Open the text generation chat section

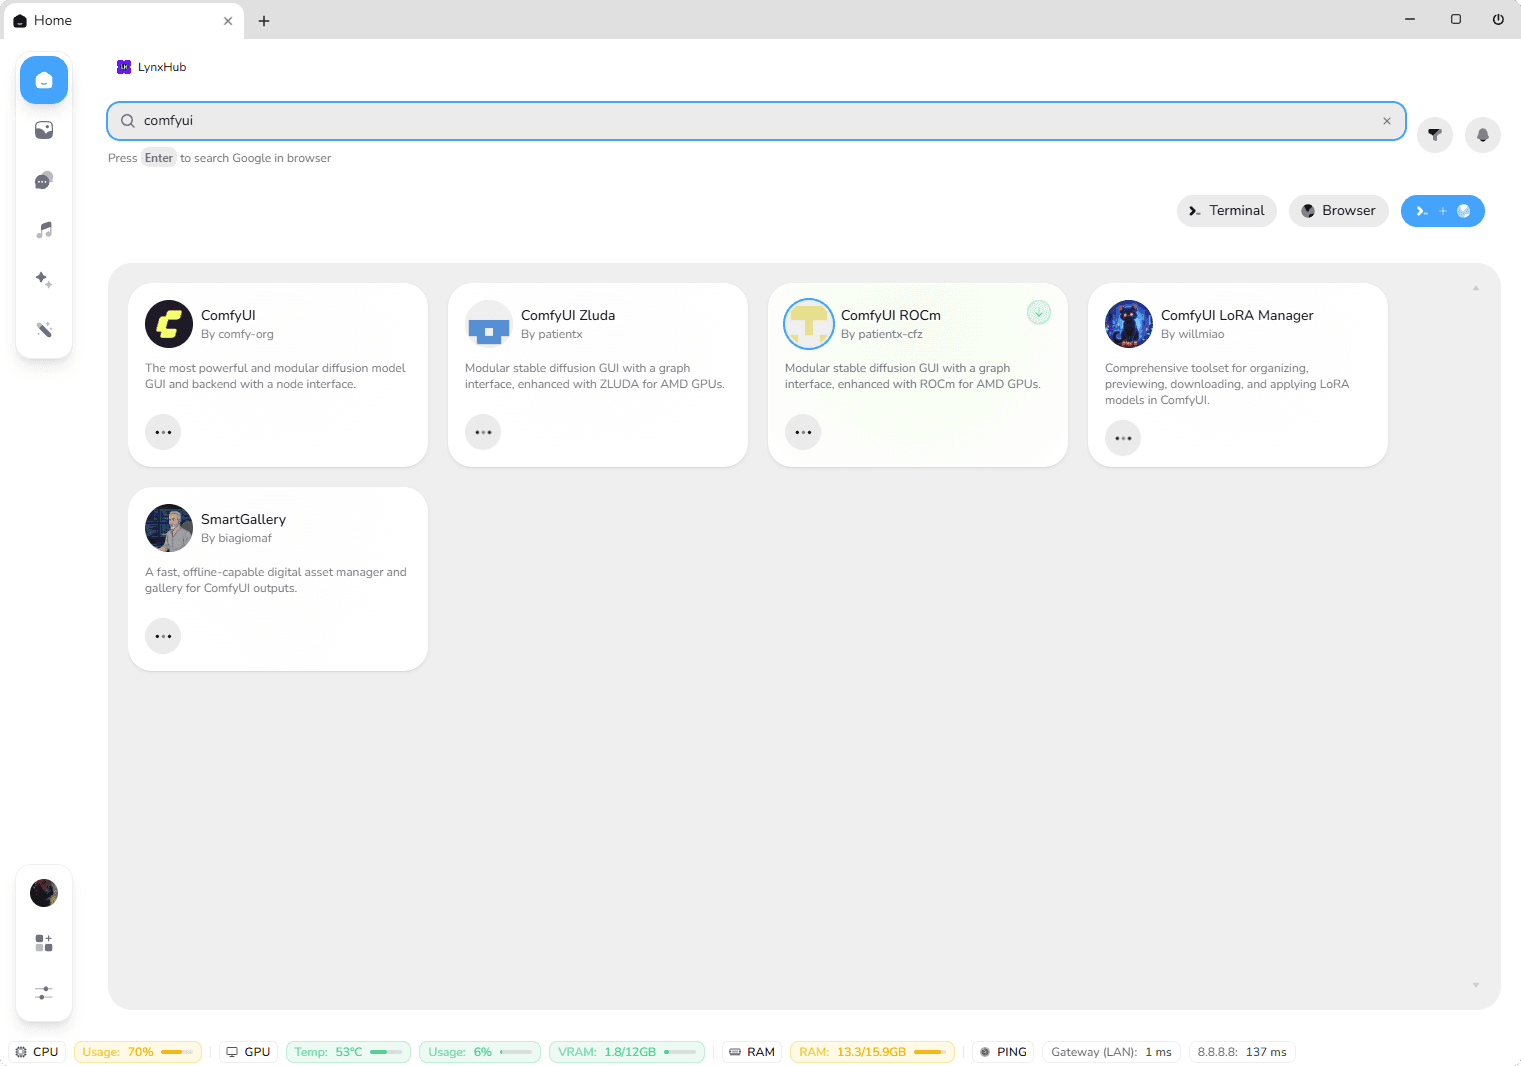coord(44,180)
